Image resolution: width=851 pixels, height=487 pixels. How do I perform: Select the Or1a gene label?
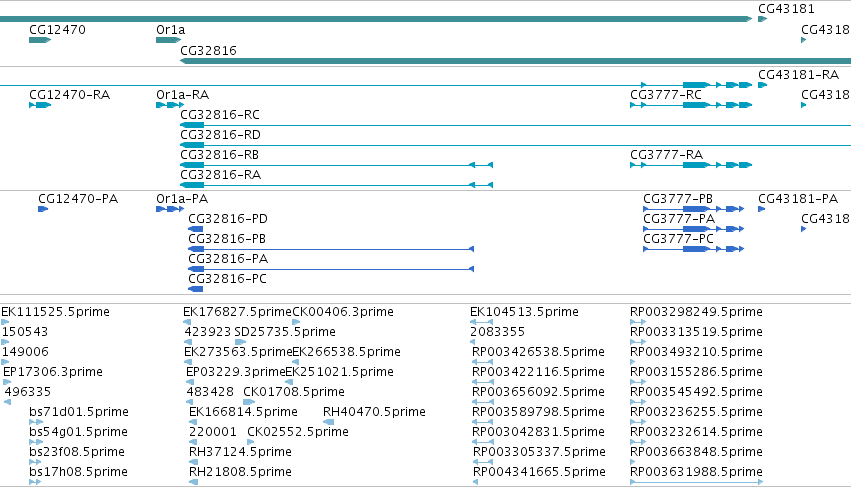[170, 30]
